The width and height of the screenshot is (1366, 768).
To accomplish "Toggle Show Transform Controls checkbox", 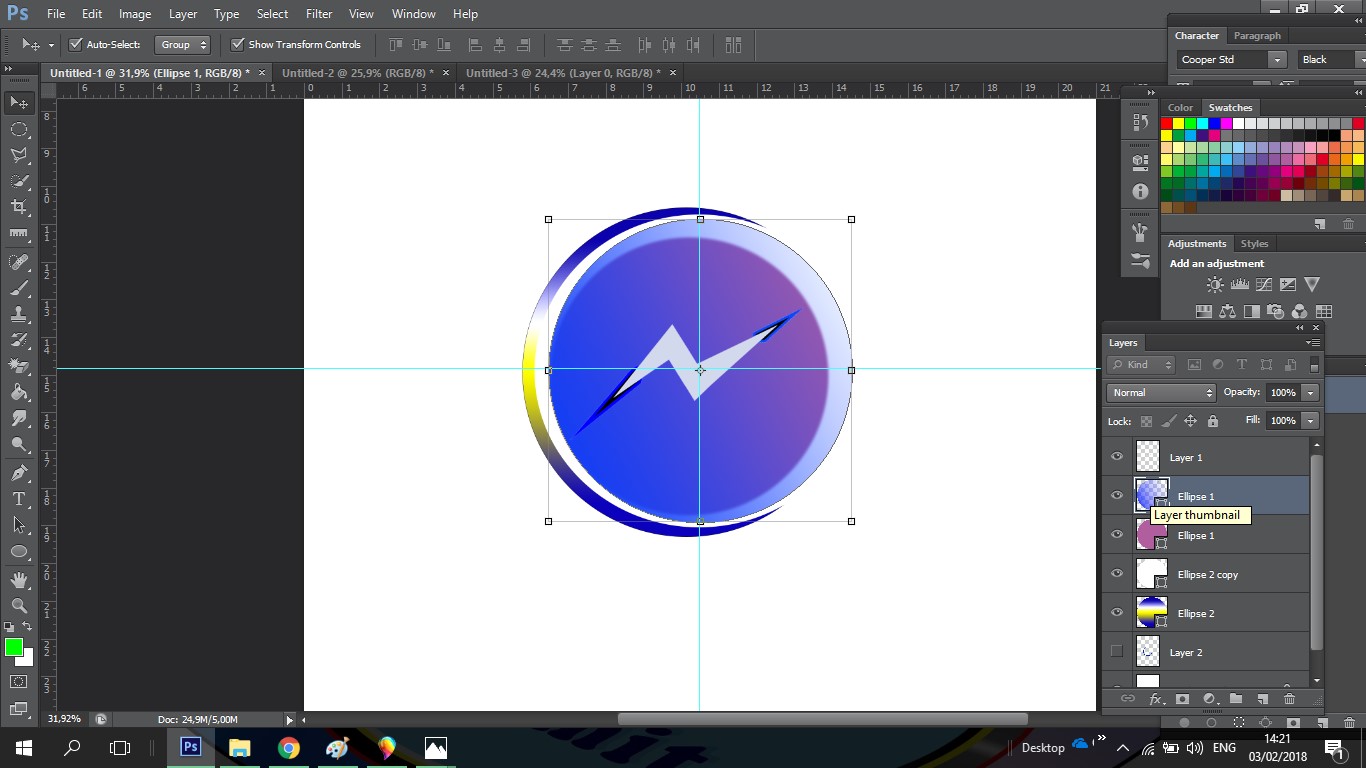I will point(237,44).
